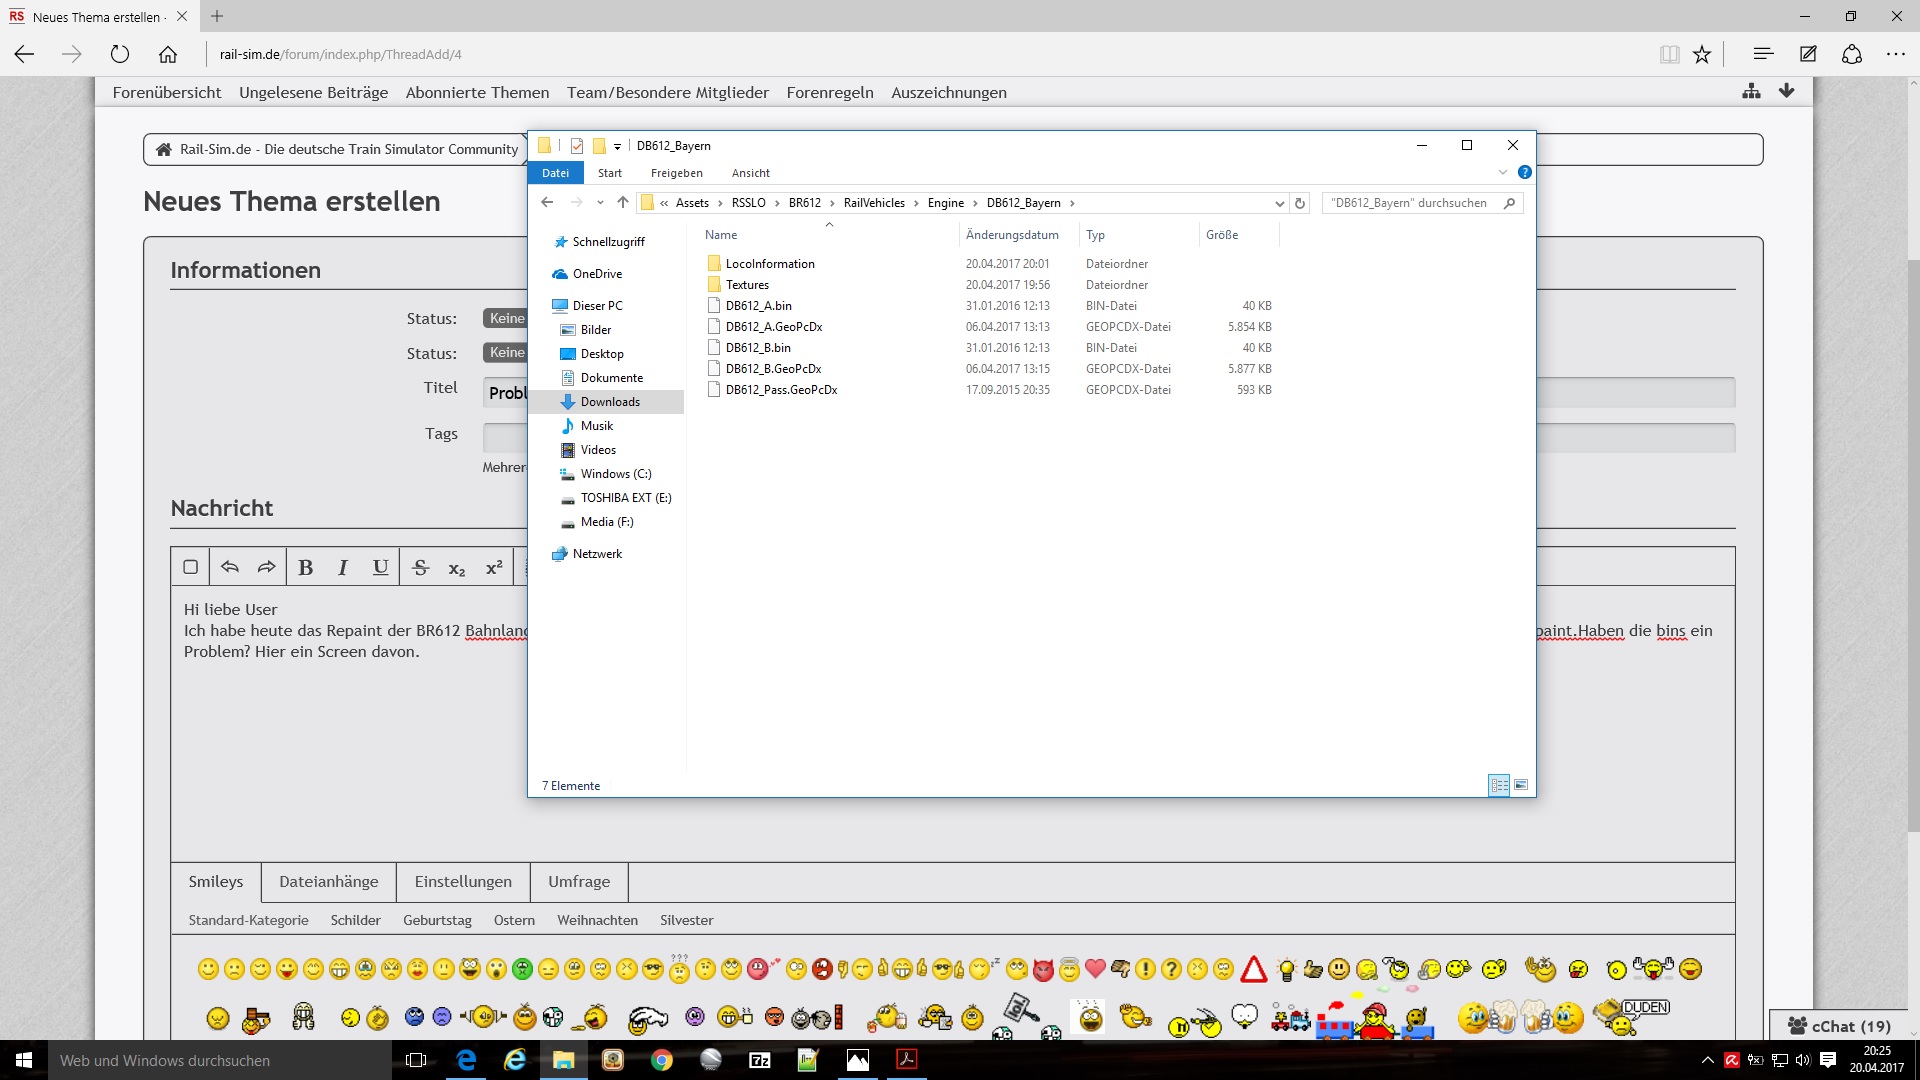Viewport: 1920px width, 1080px height.
Task: Switch Explorer to details view
Action: tap(1499, 785)
